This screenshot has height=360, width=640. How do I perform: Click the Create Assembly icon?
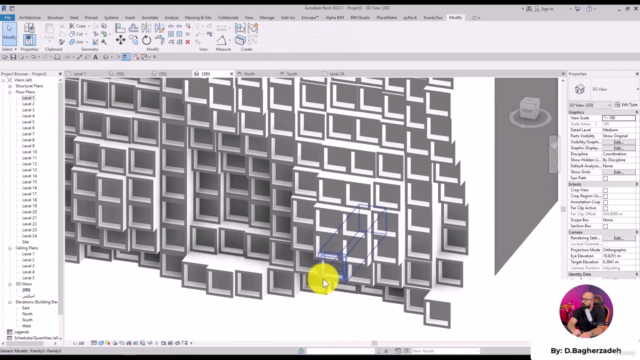point(240,28)
